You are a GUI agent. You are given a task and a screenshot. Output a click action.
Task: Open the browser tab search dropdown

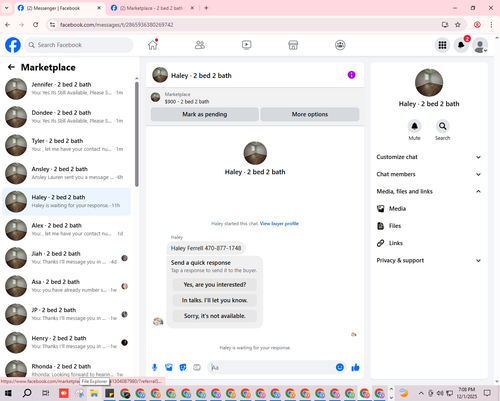[6, 8]
